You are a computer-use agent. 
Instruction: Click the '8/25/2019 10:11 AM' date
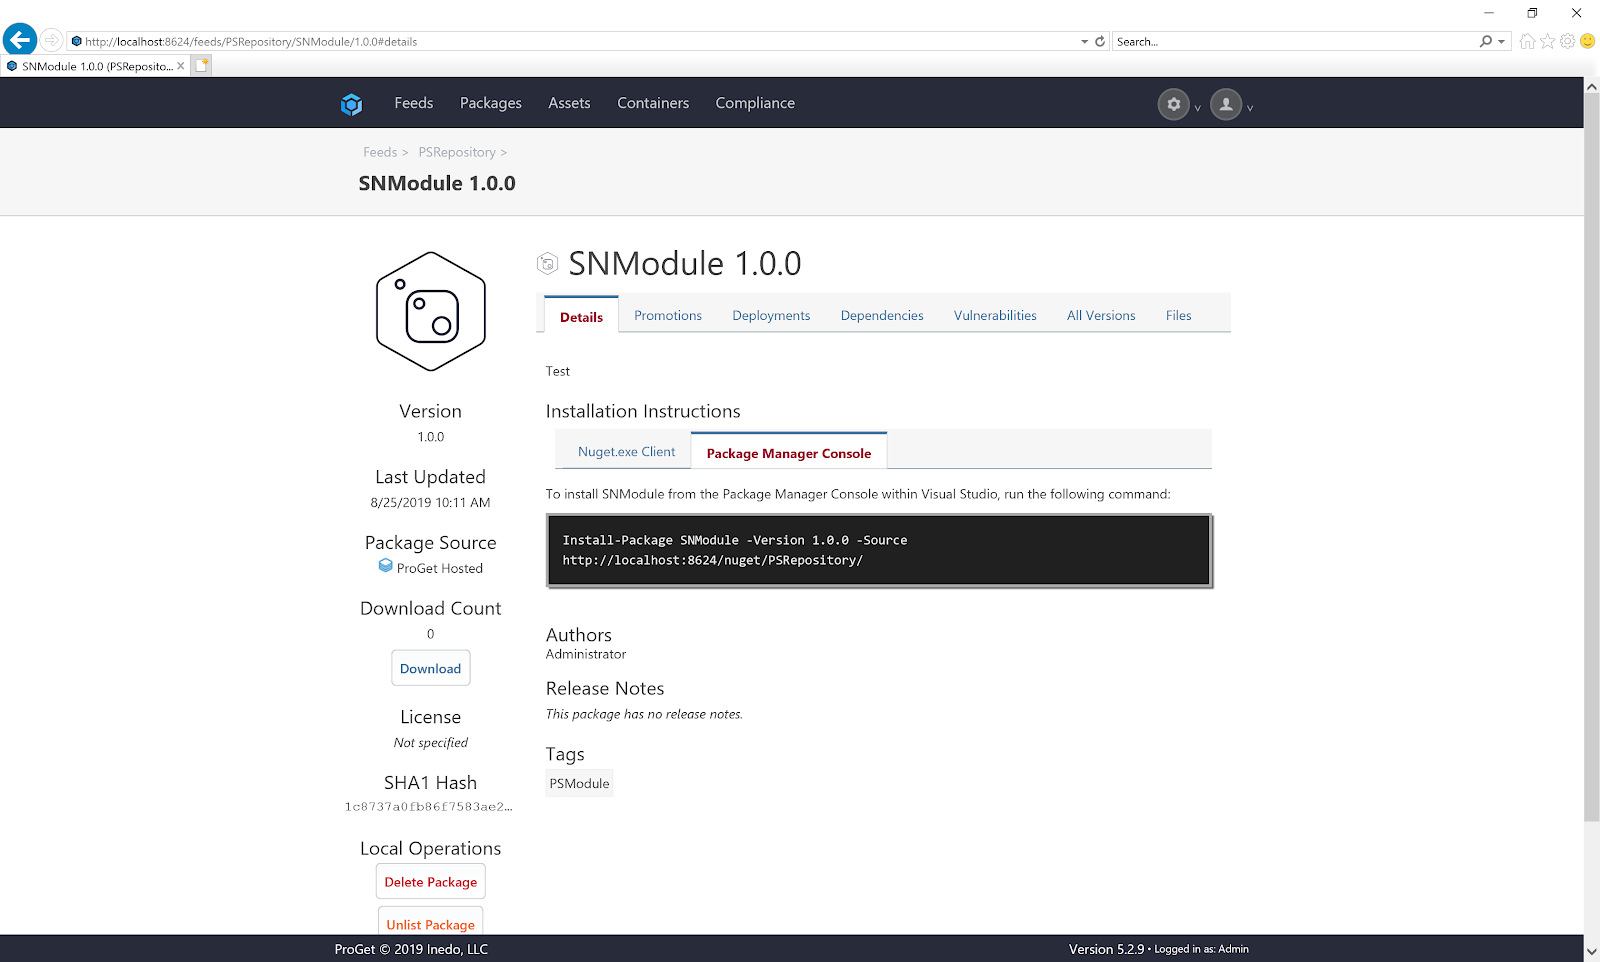point(430,502)
